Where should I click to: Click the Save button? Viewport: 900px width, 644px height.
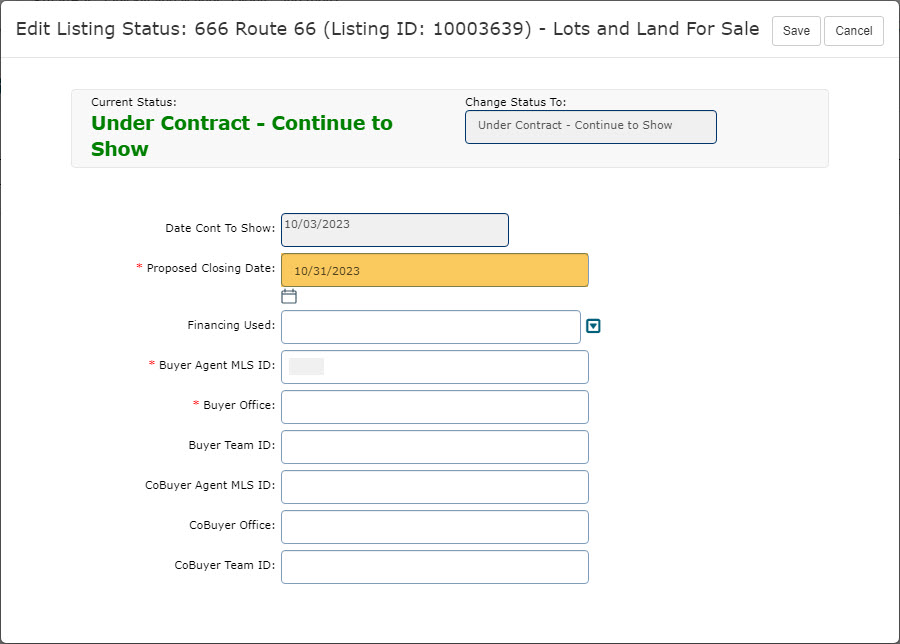tap(796, 31)
